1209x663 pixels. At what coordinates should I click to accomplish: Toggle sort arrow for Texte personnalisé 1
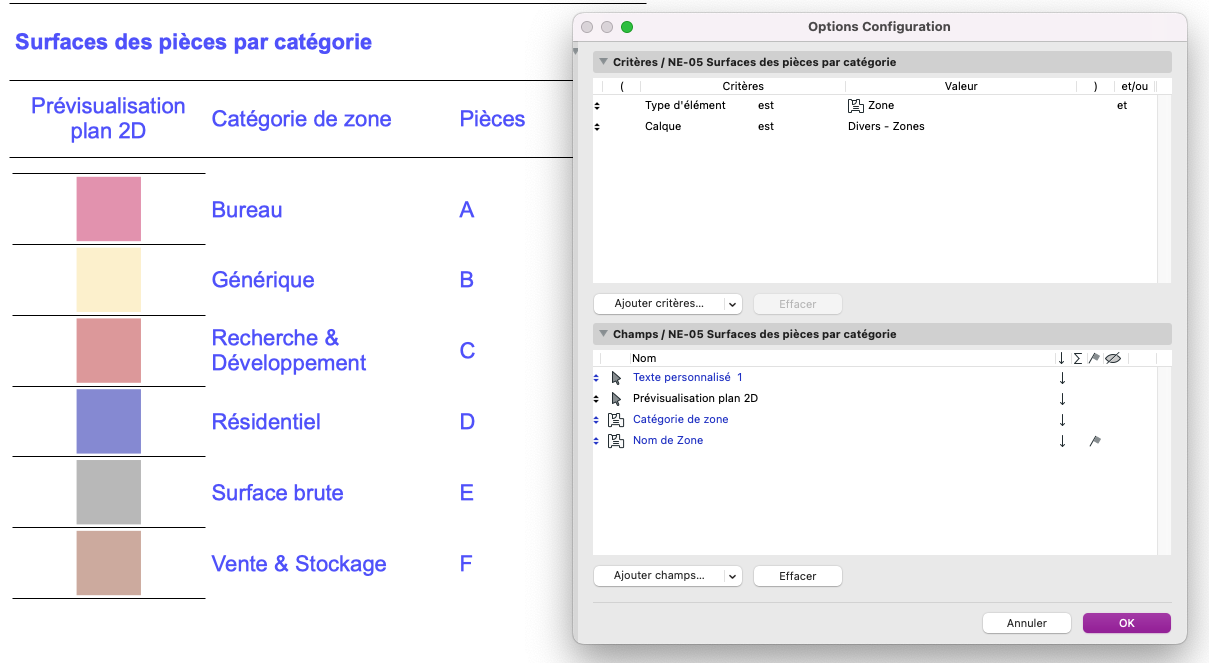[1062, 378]
